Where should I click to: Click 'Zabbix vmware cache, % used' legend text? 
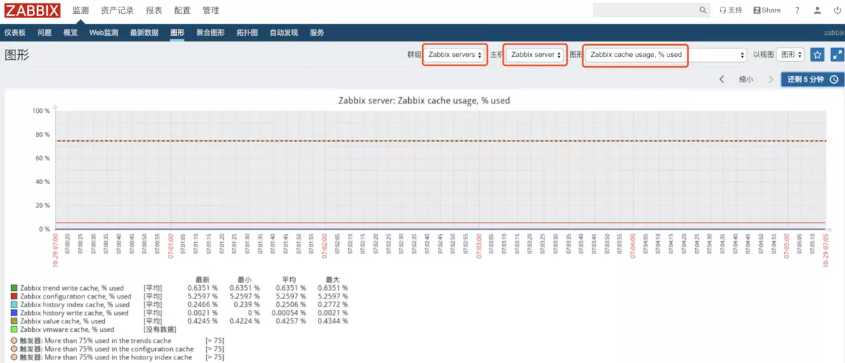(67, 329)
